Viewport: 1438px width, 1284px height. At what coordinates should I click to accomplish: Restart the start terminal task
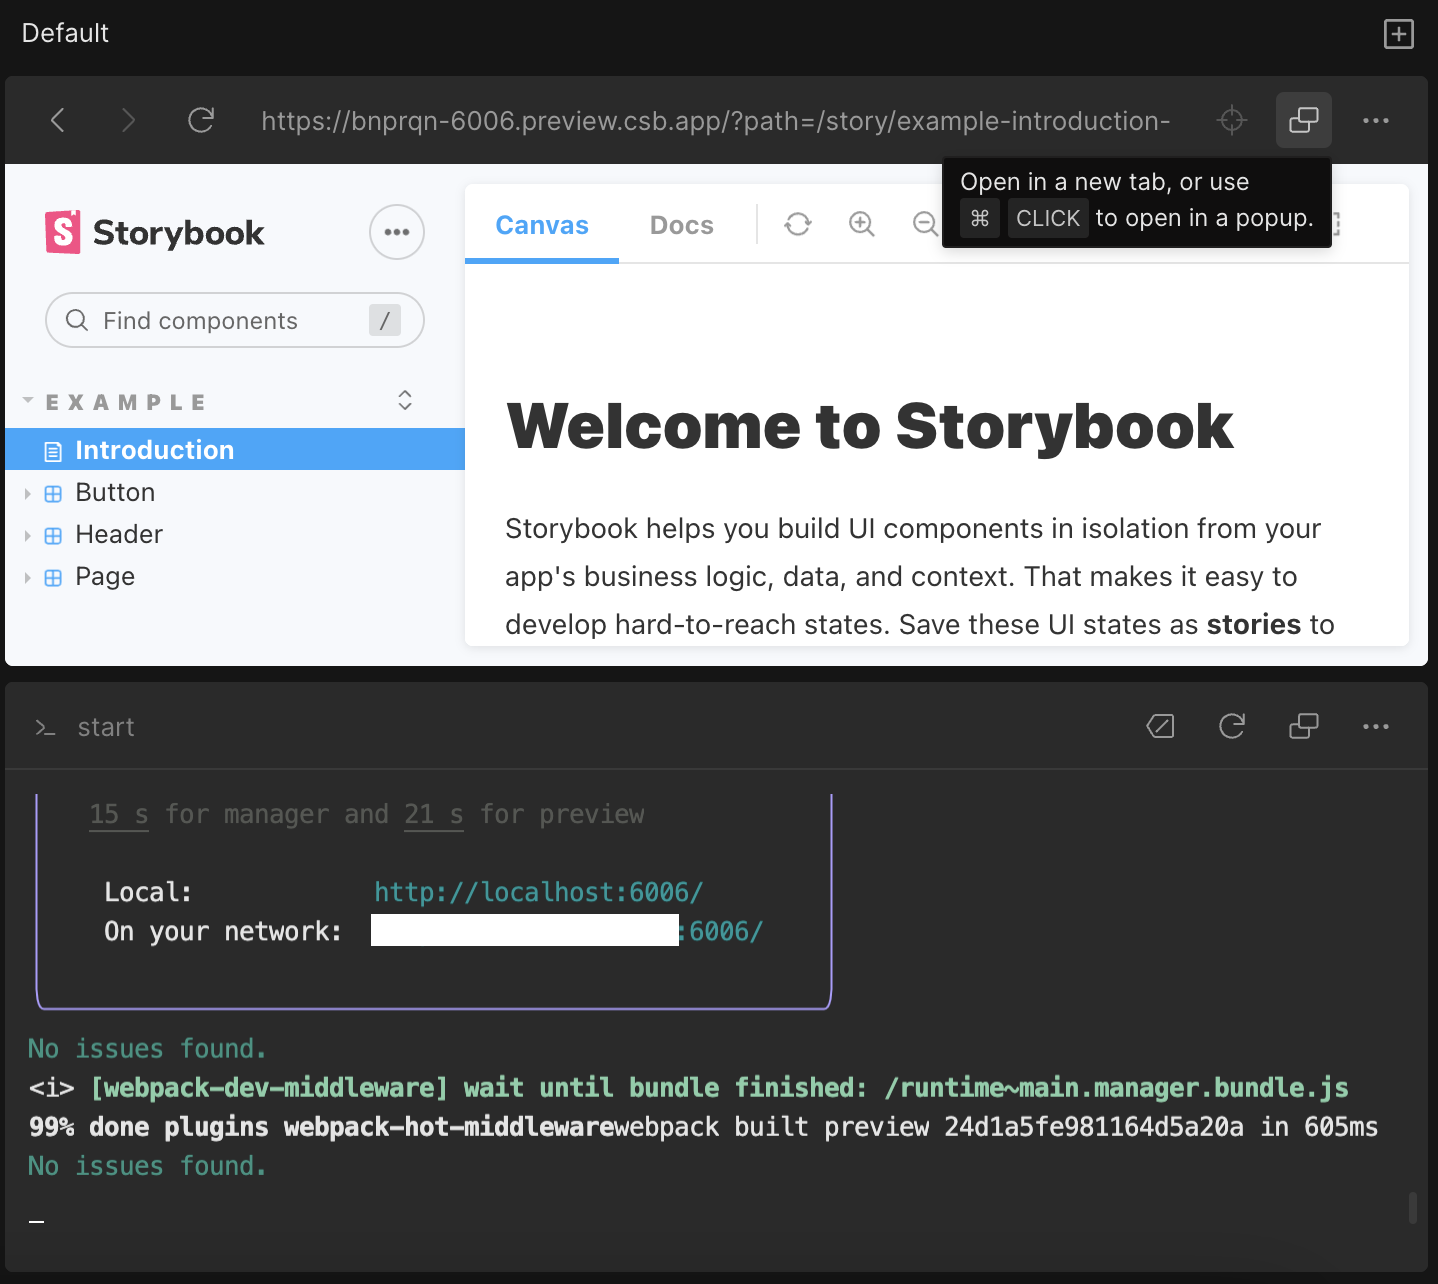[1232, 726]
